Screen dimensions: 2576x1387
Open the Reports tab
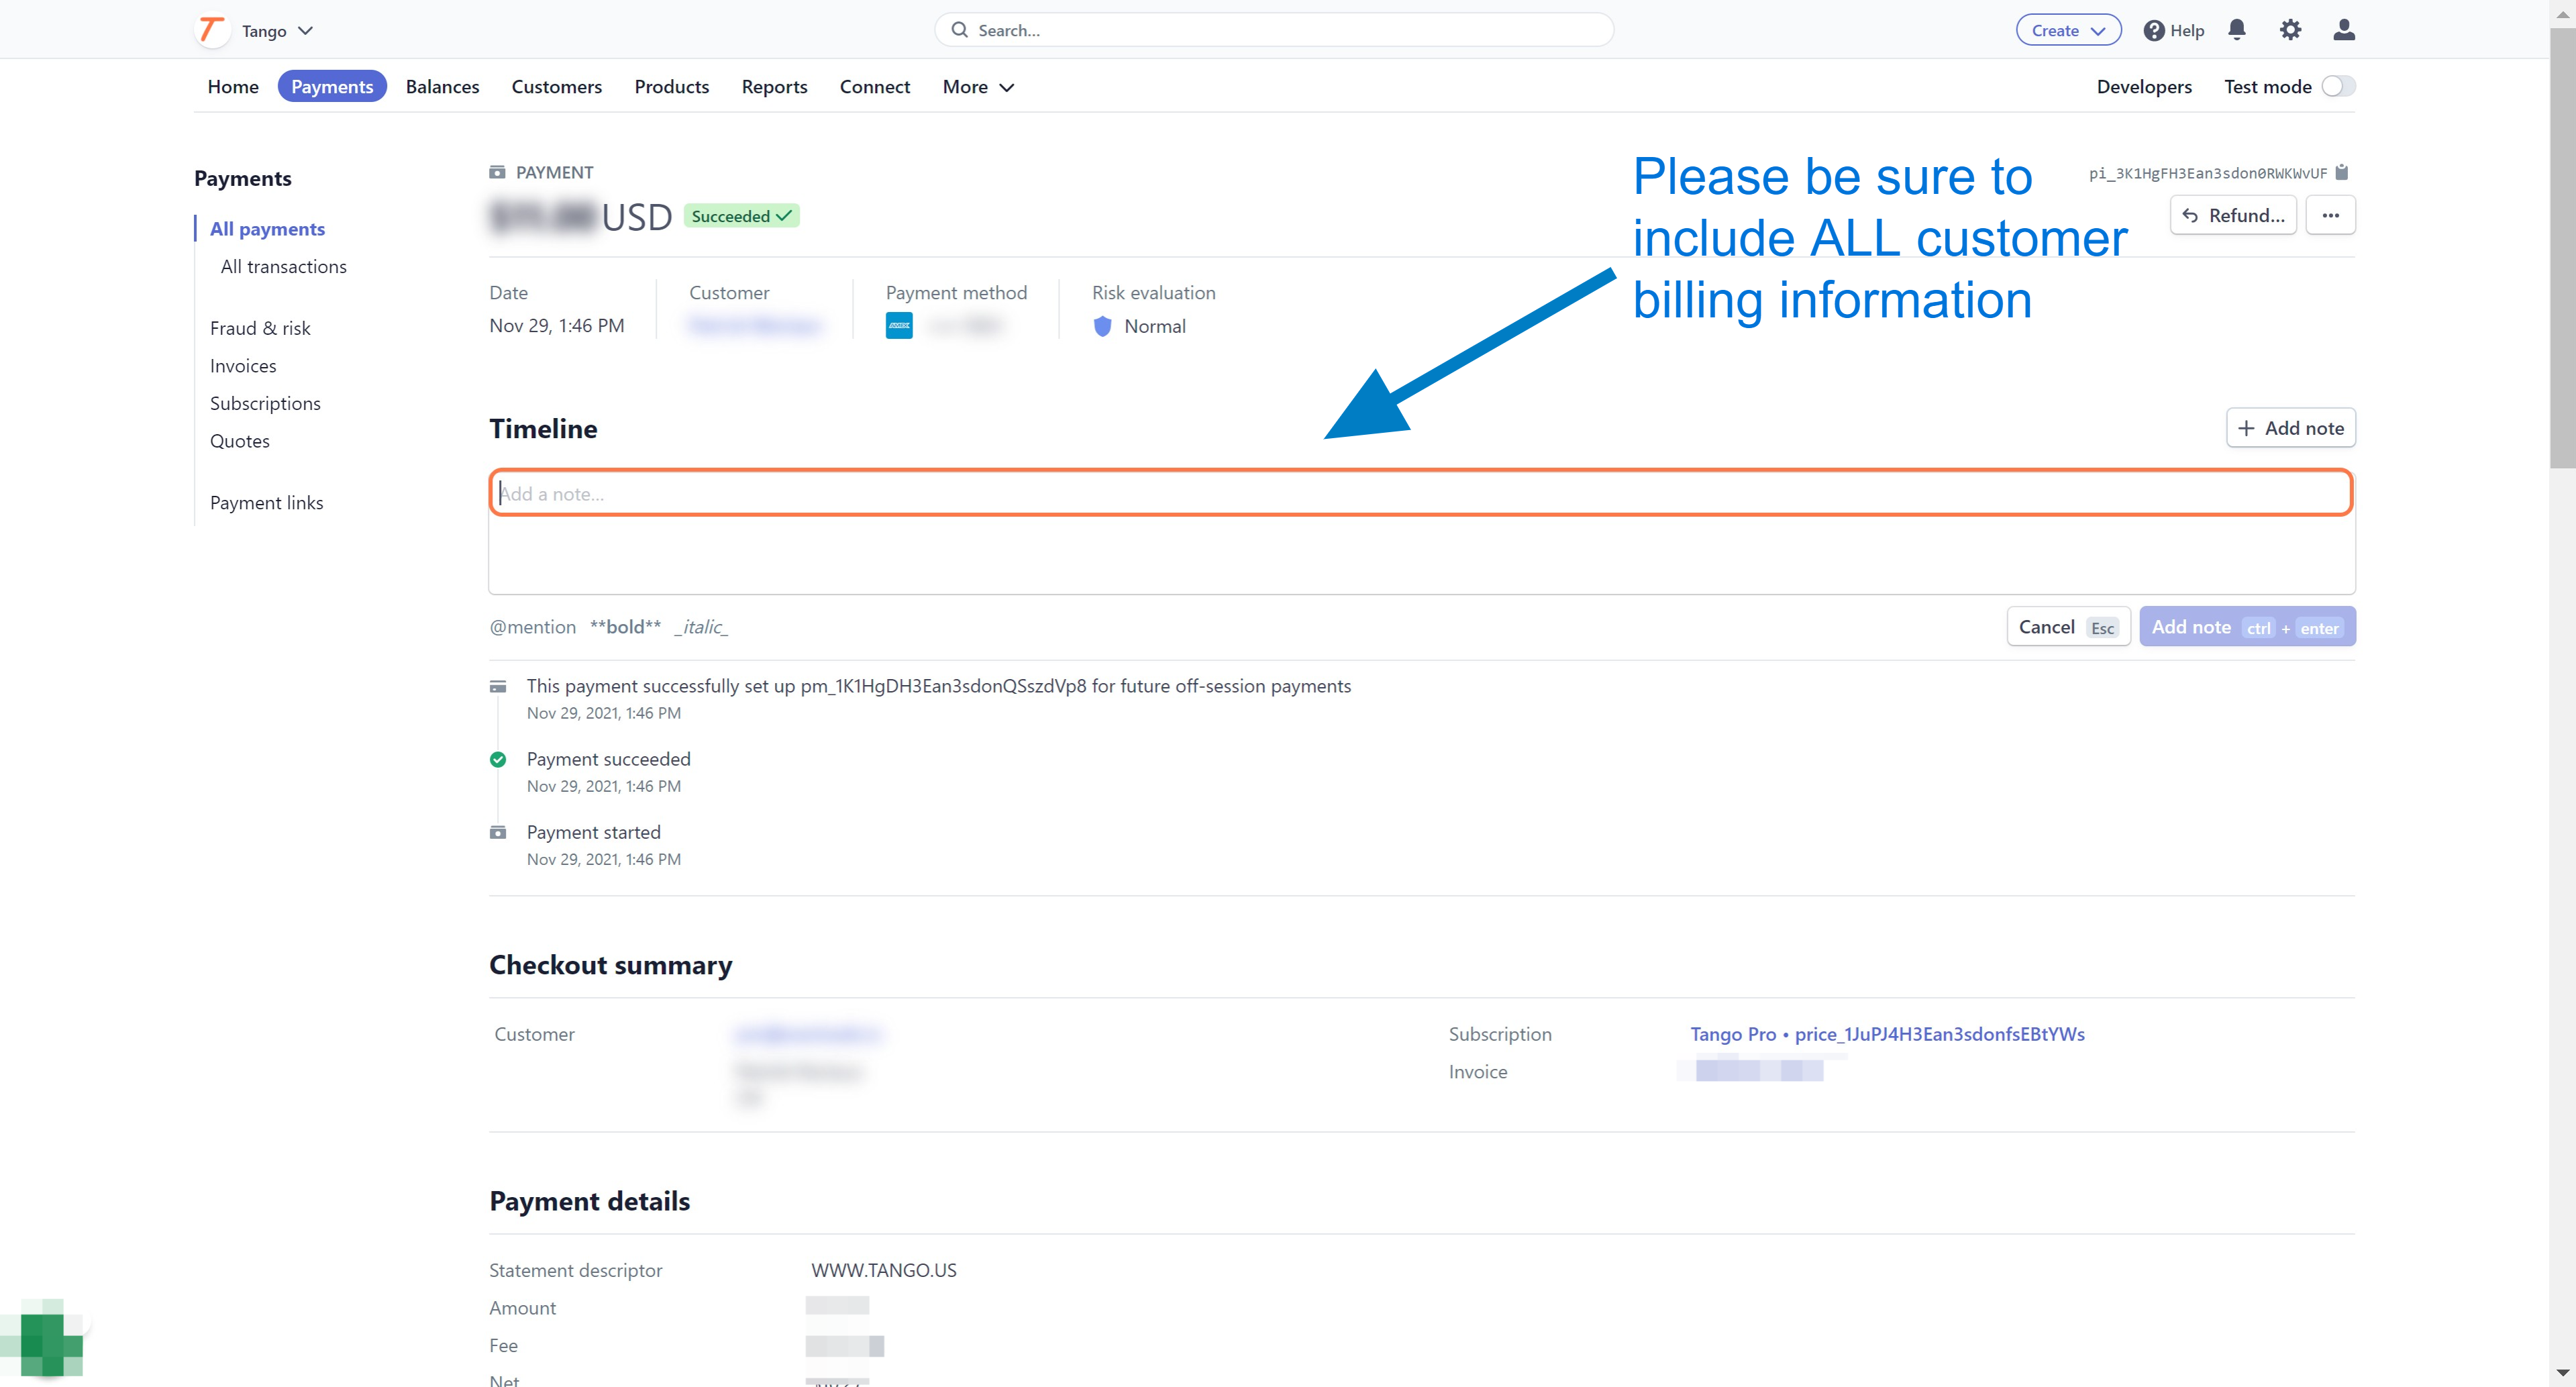click(774, 87)
